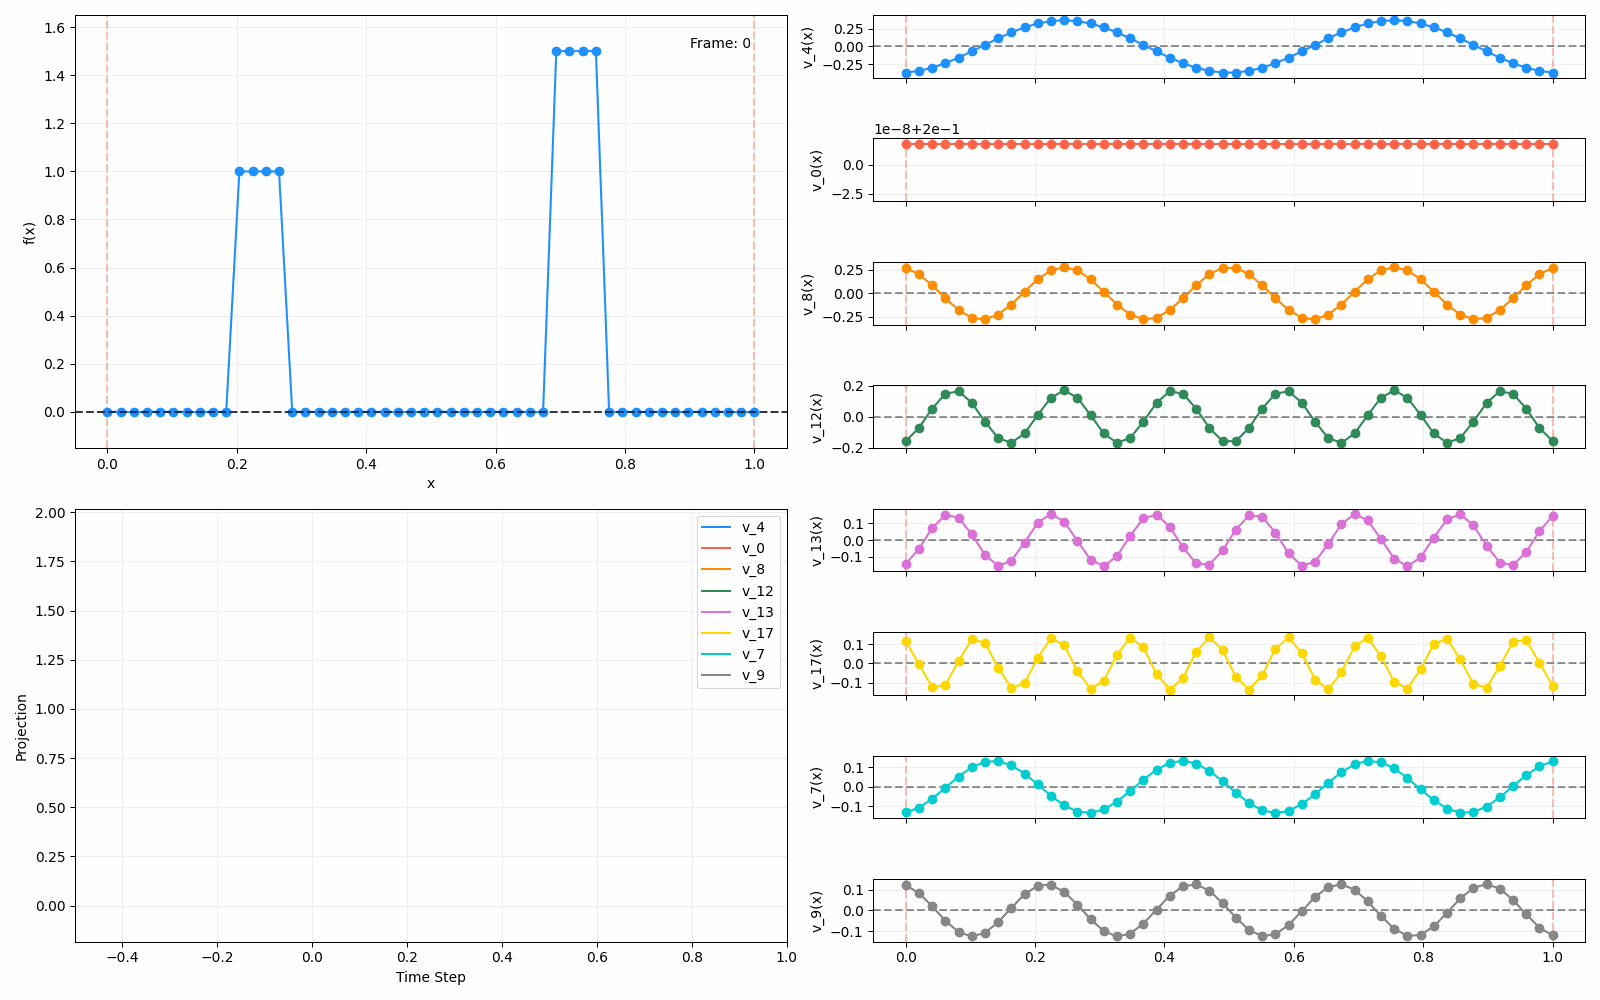Select the yellow v_17 legend line swatch
This screenshot has width=1600, height=1000.
(x=716, y=633)
